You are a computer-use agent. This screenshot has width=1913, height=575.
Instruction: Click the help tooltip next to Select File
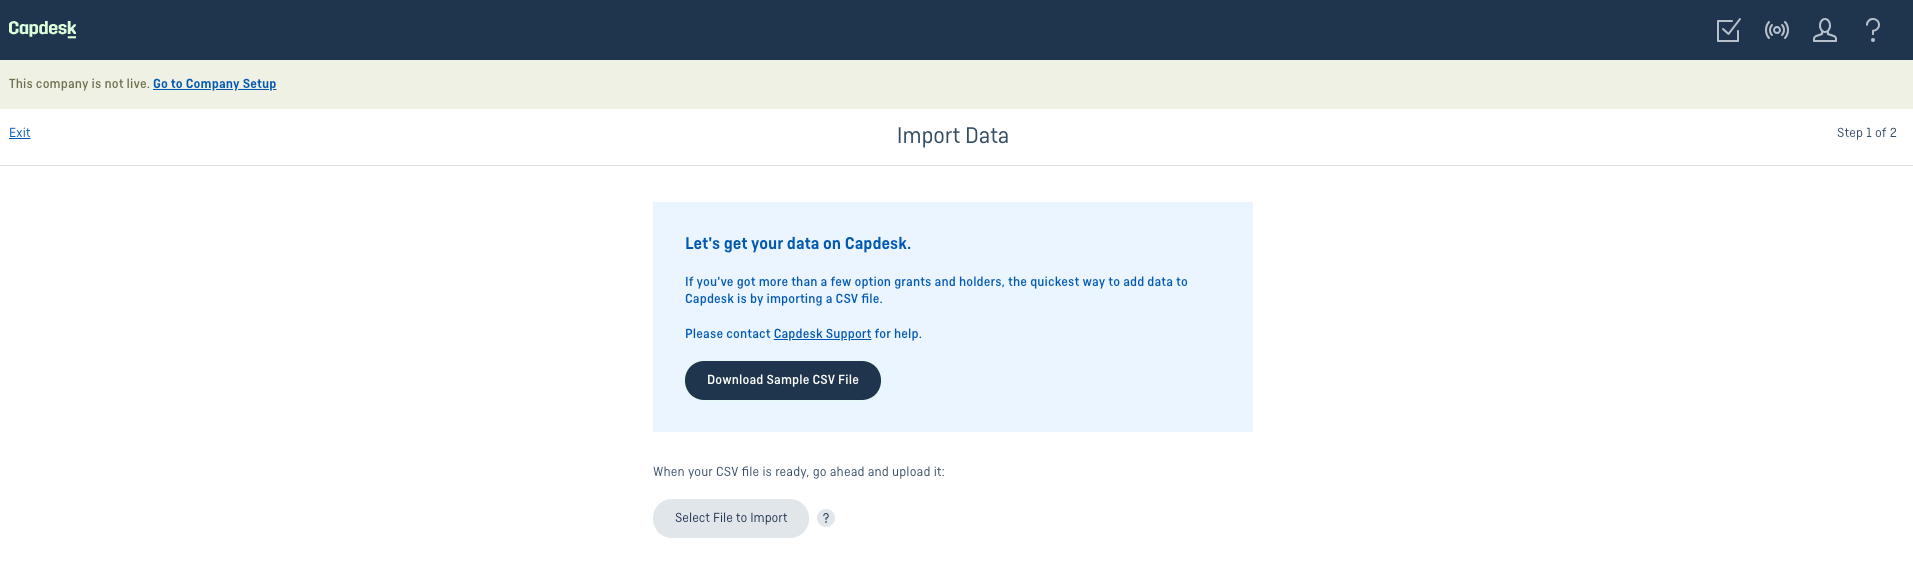click(x=826, y=518)
